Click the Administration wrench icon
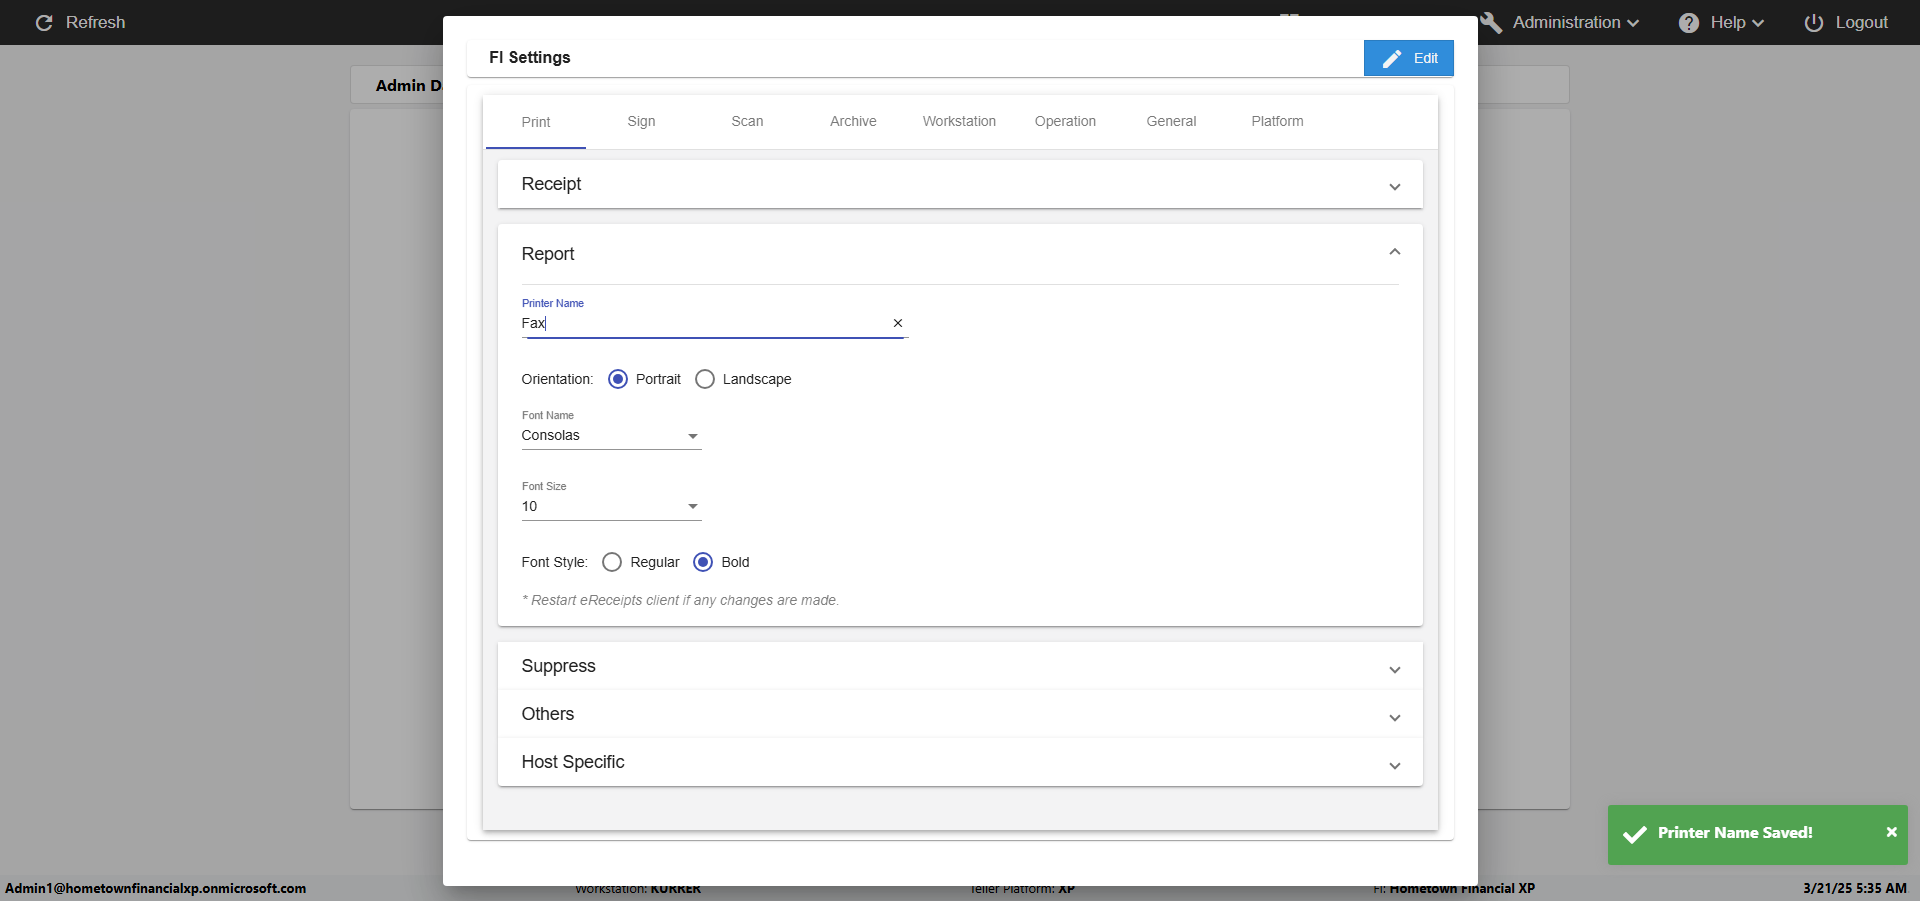Viewport: 1920px width, 901px height. [1491, 22]
